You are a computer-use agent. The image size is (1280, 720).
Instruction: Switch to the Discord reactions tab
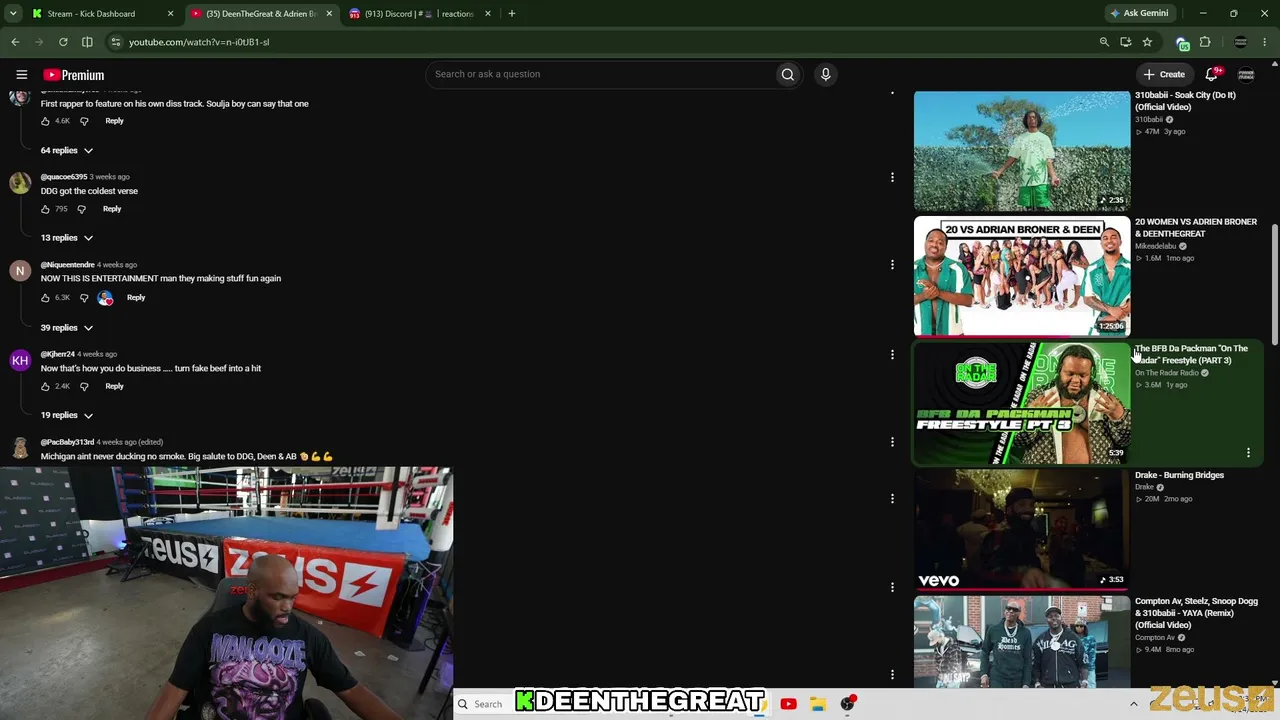tap(418, 14)
